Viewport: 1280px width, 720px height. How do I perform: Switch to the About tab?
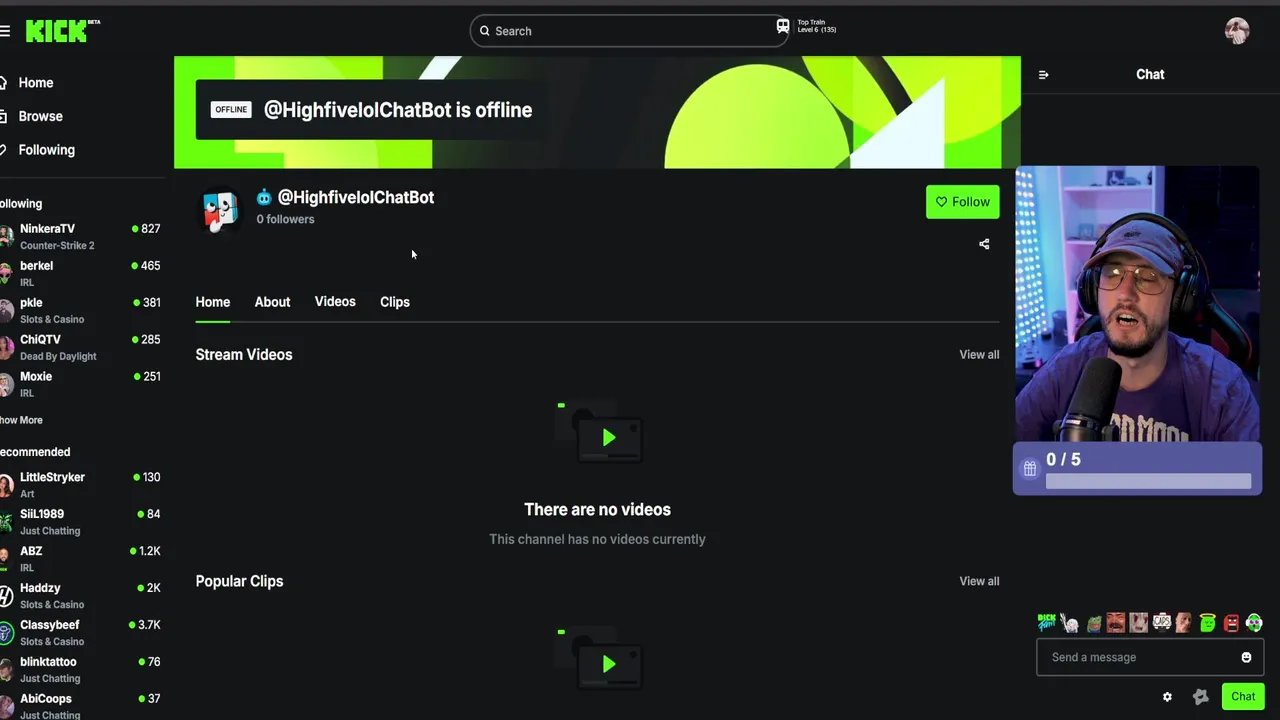272,302
